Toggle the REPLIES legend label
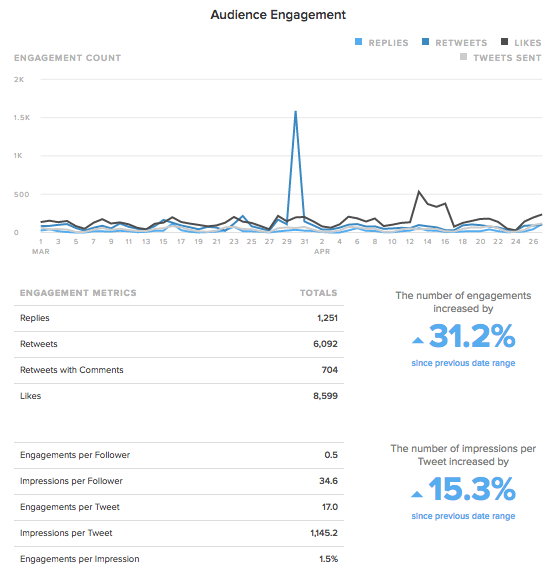The image size is (555, 579). 388,43
